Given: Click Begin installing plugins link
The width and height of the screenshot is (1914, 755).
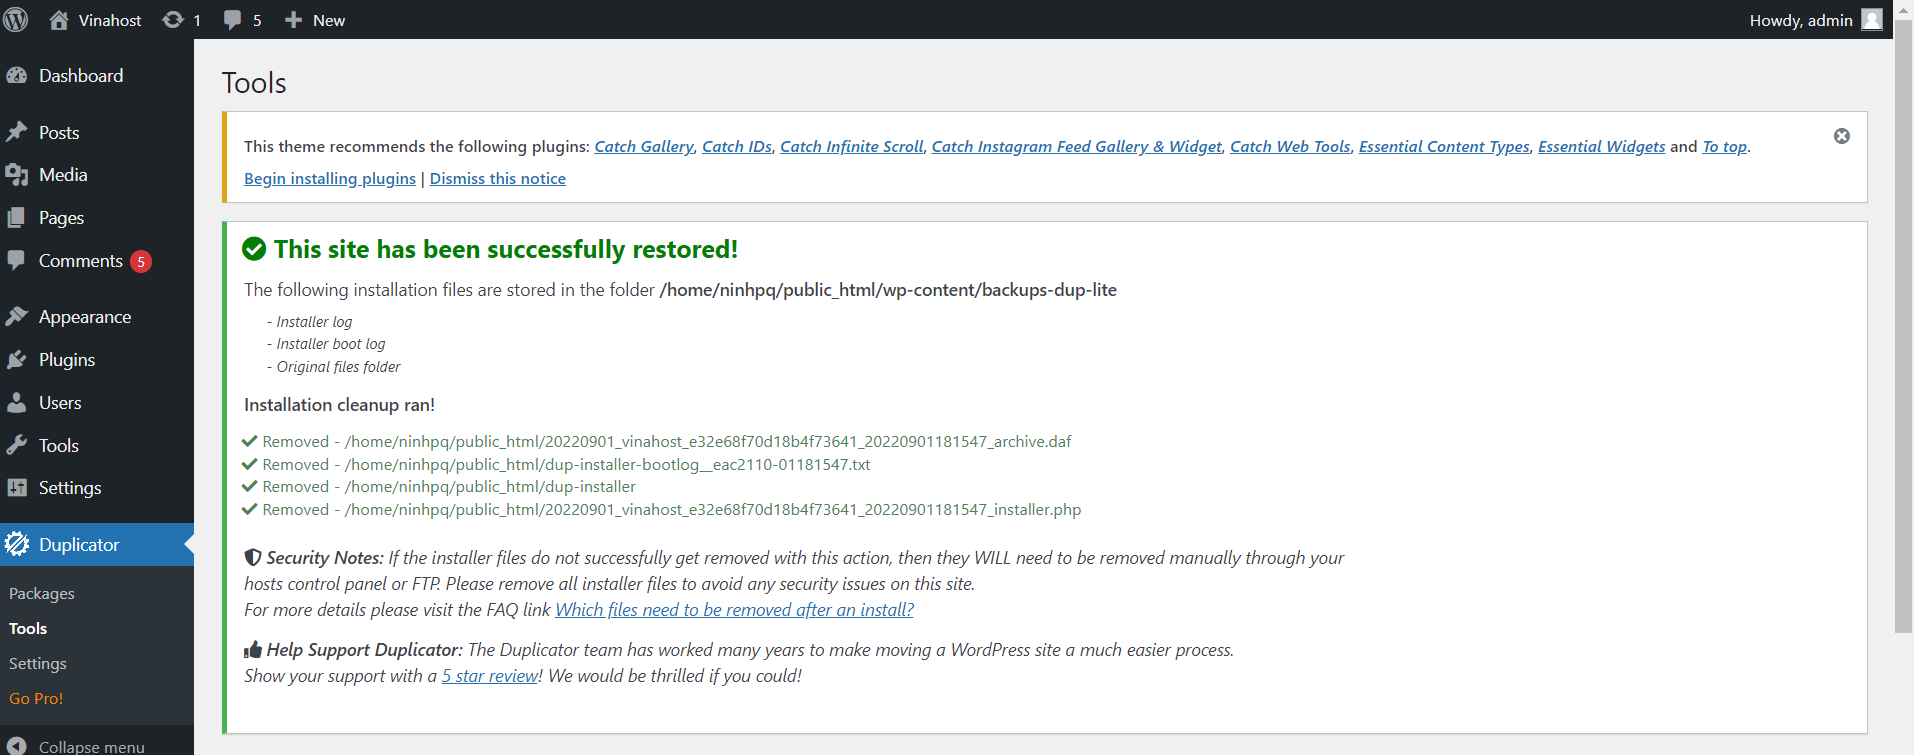Looking at the screenshot, I should point(330,179).
